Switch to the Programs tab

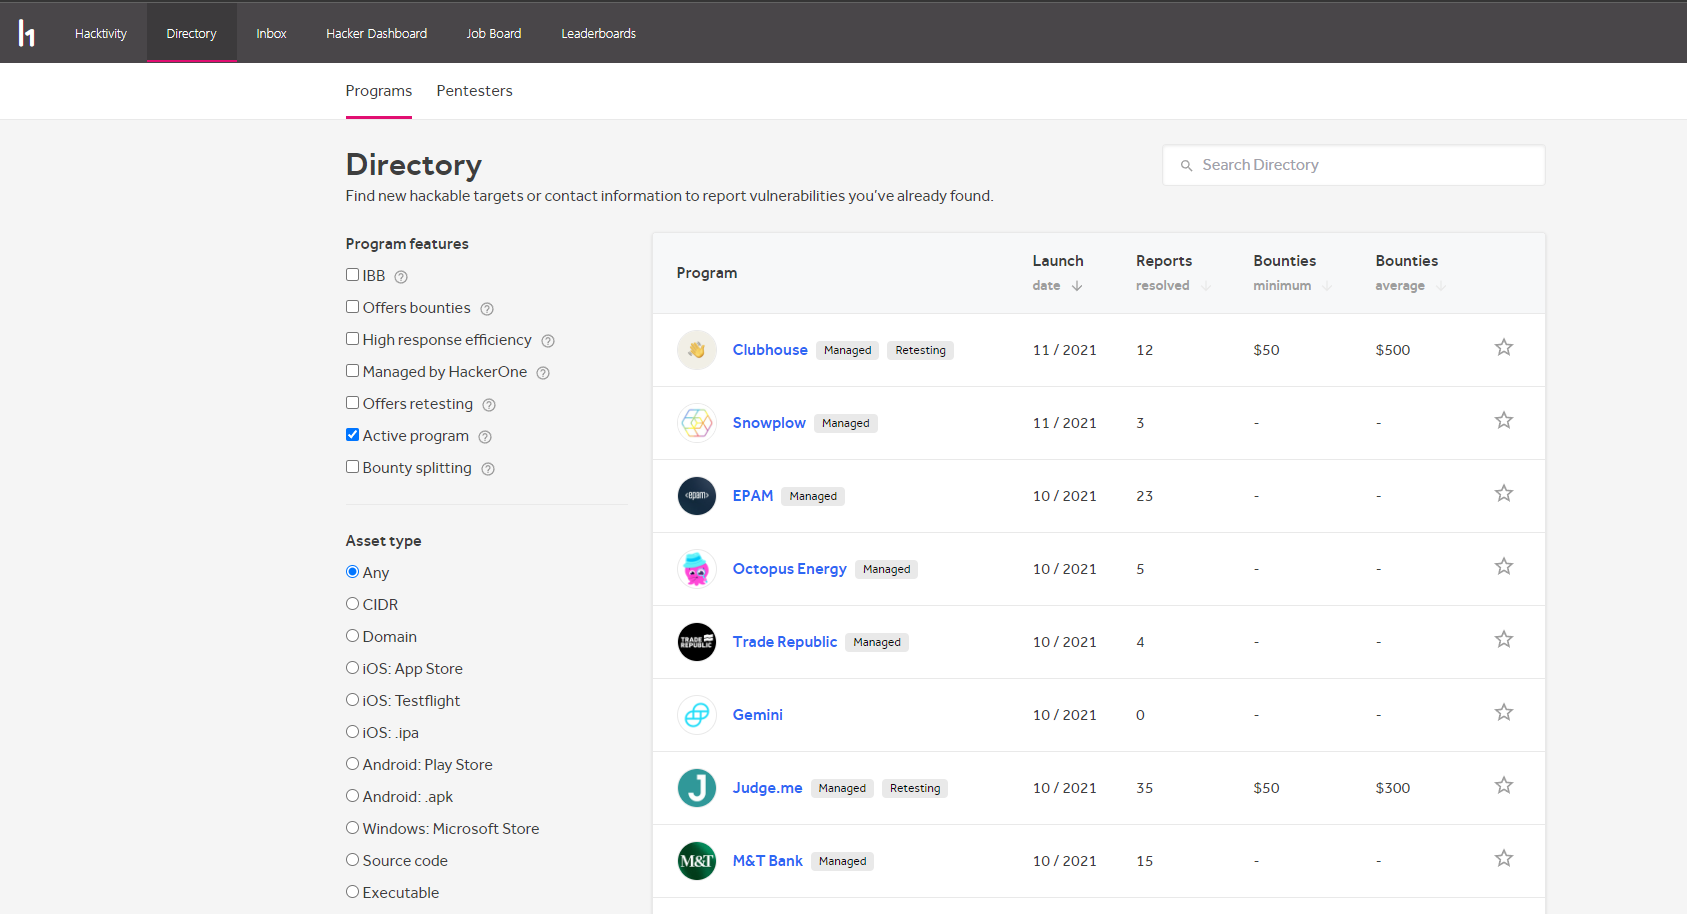379,91
